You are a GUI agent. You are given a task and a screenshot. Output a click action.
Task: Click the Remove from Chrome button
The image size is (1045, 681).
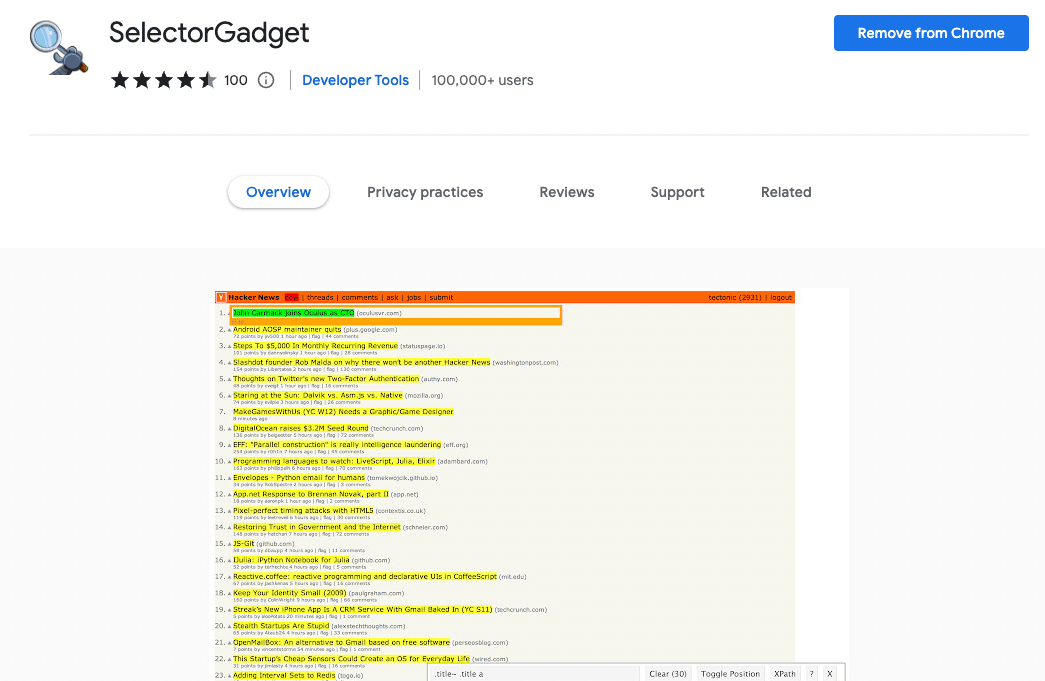(930, 33)
